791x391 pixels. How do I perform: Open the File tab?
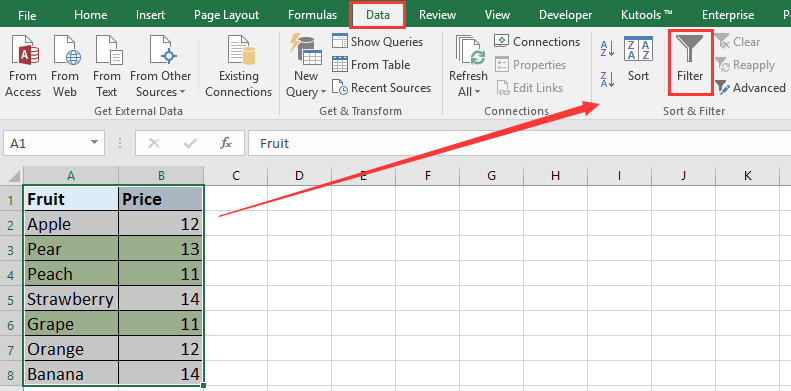coord(27,15)
